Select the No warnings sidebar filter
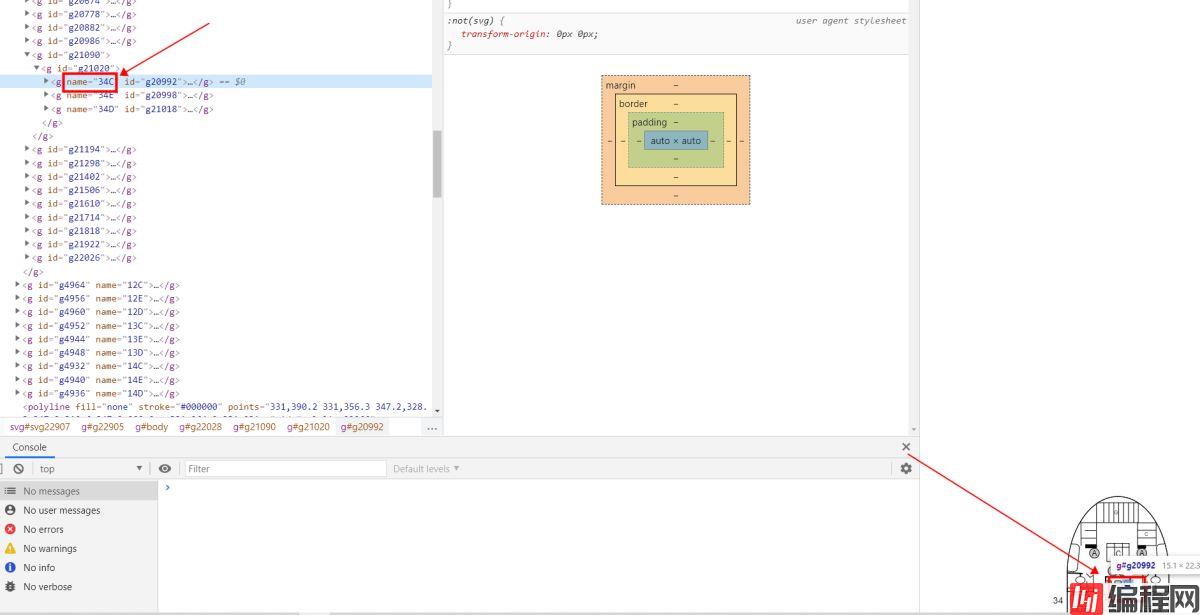1200x615 pixels. click(x=49, y=549)
